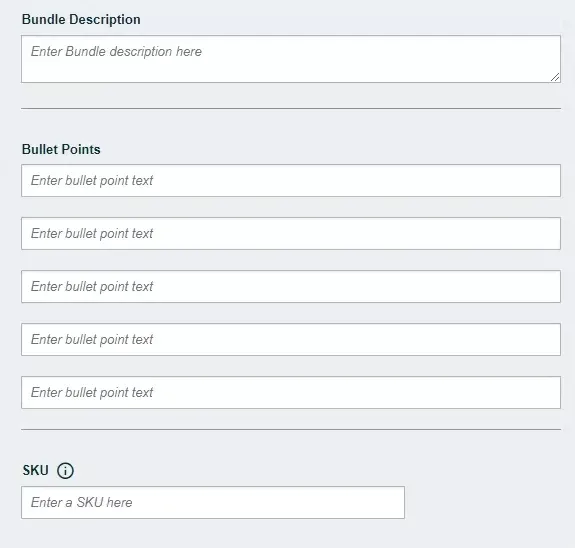Click the divider line above SKU section

point(291,429)
